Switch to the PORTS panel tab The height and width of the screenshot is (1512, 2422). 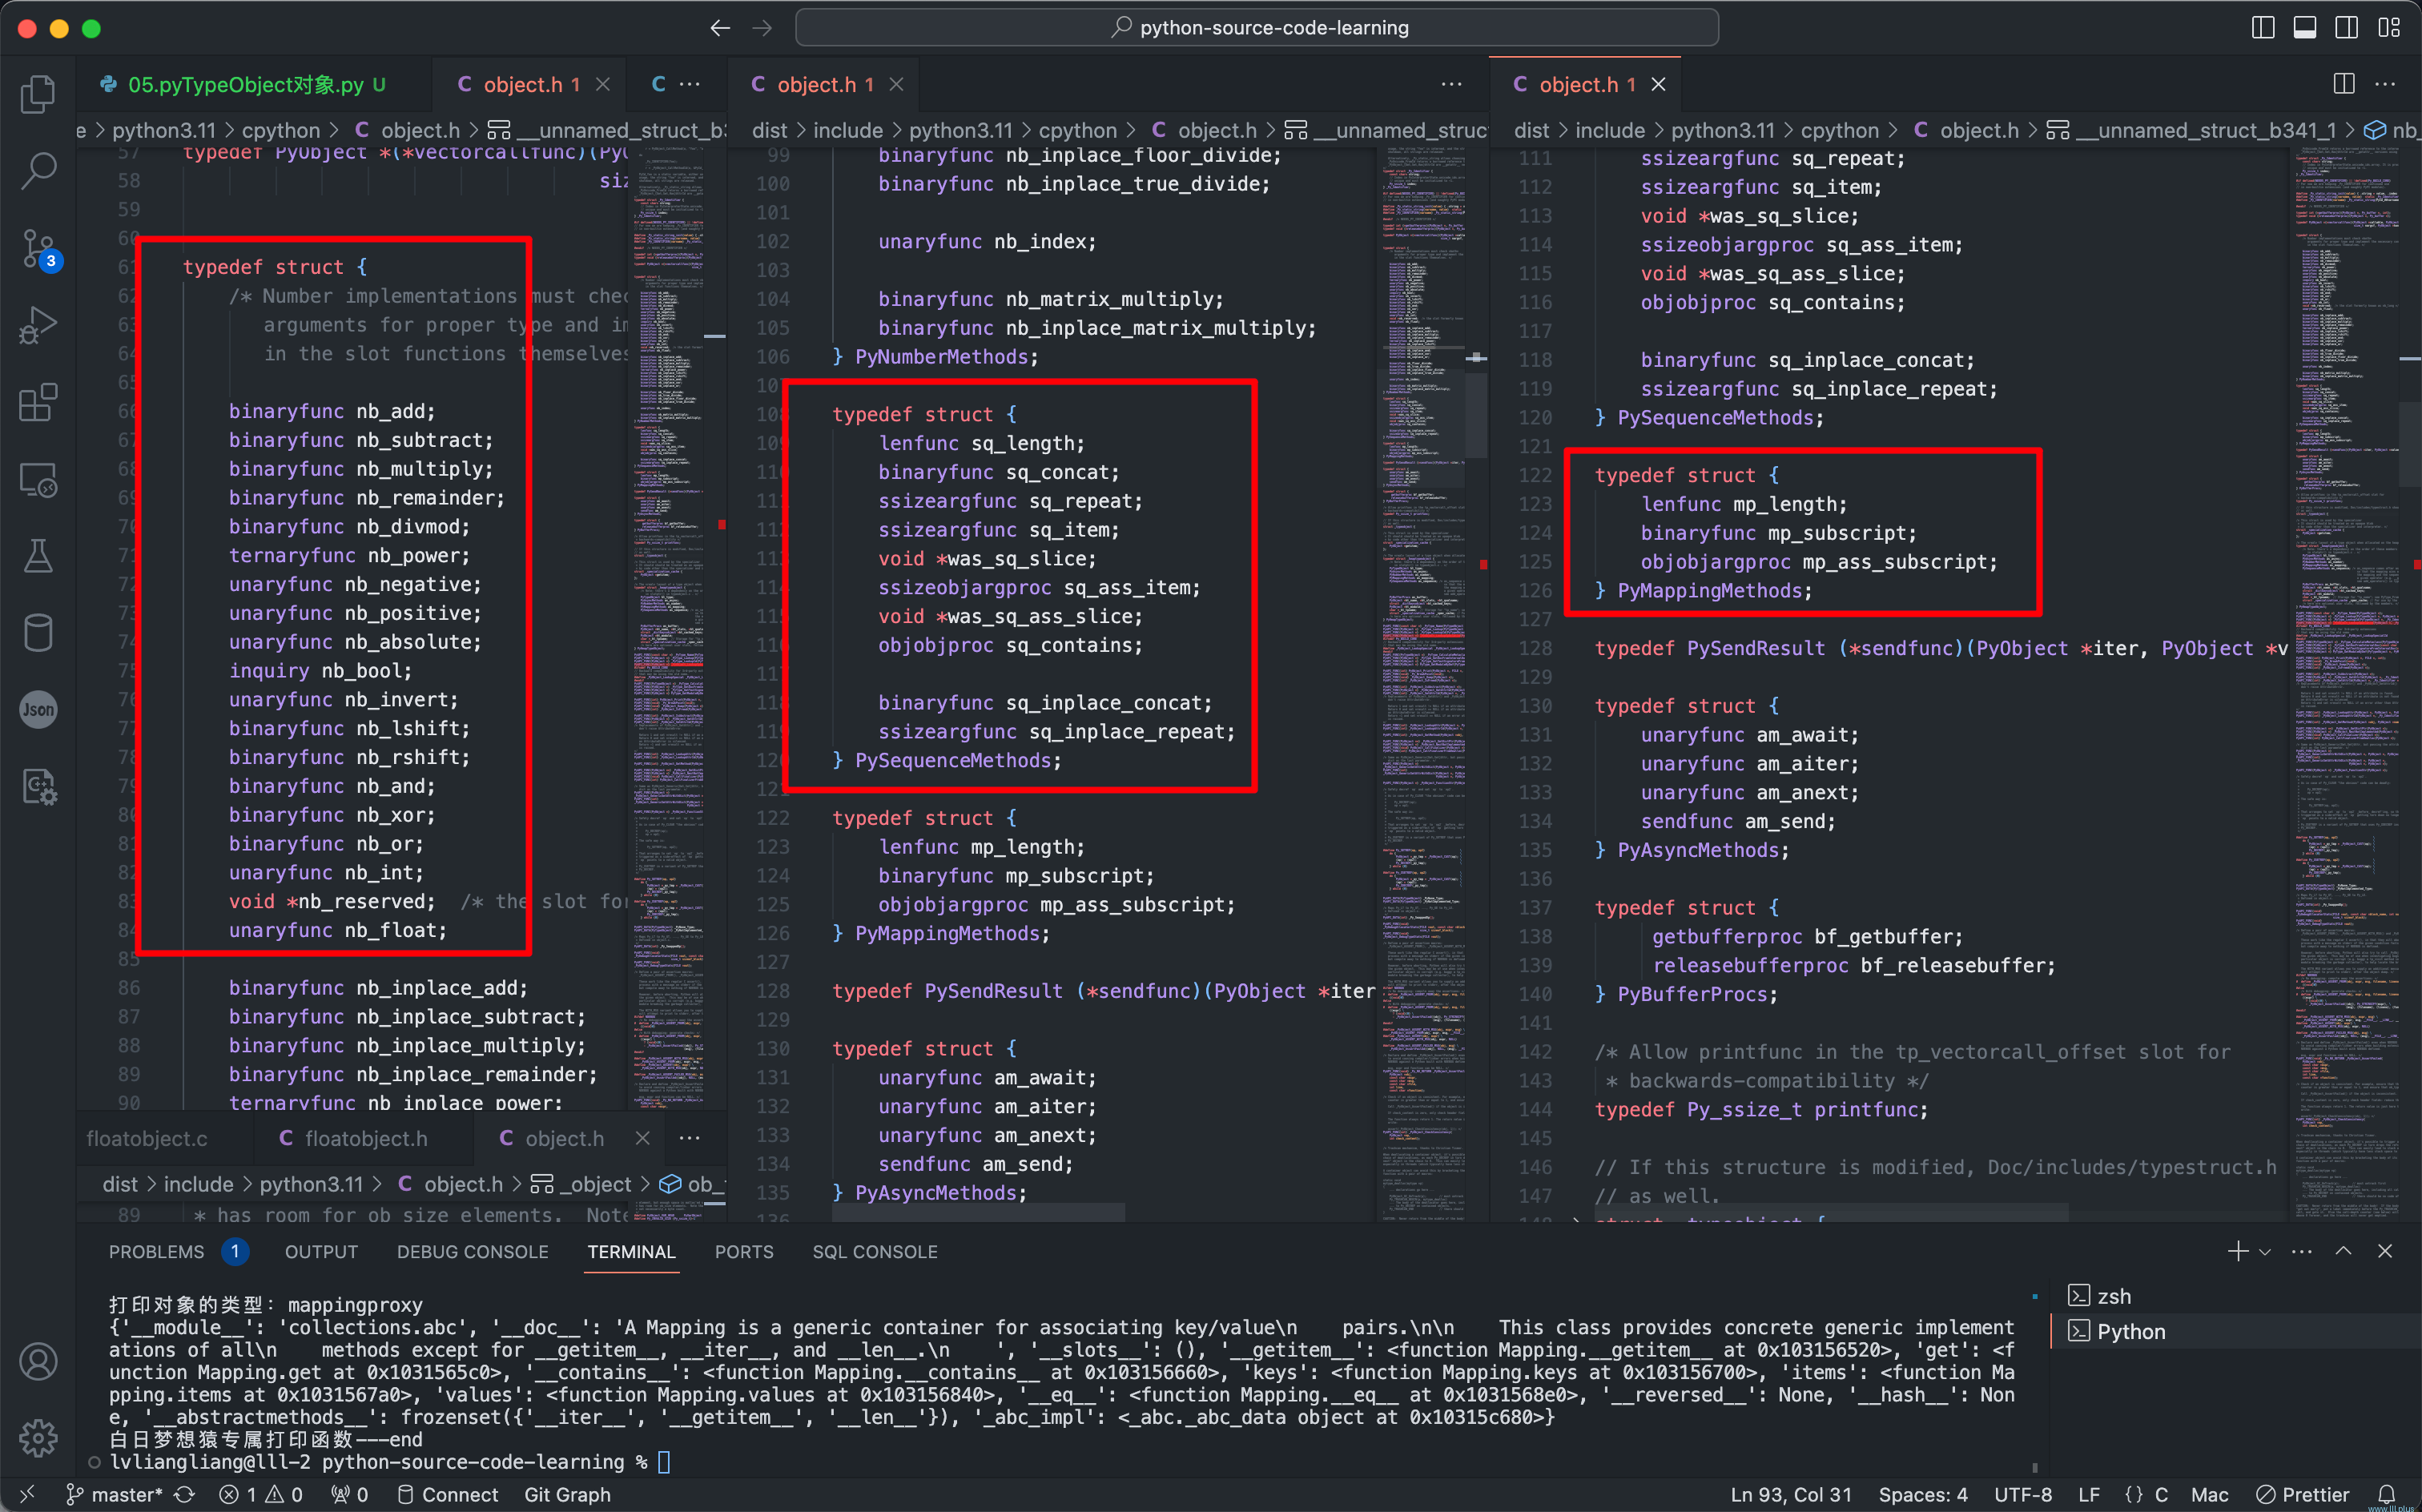pyautogui.click(x=744, y=1252)
